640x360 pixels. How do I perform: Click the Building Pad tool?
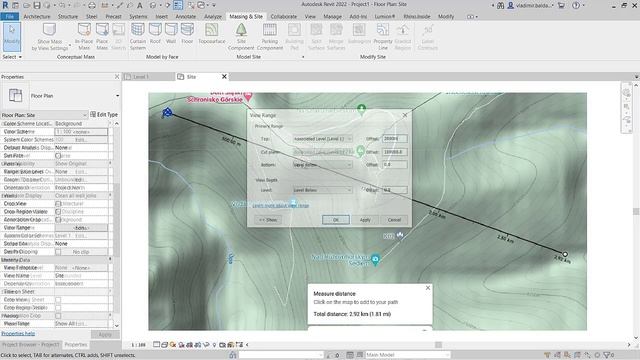point(294,36)
